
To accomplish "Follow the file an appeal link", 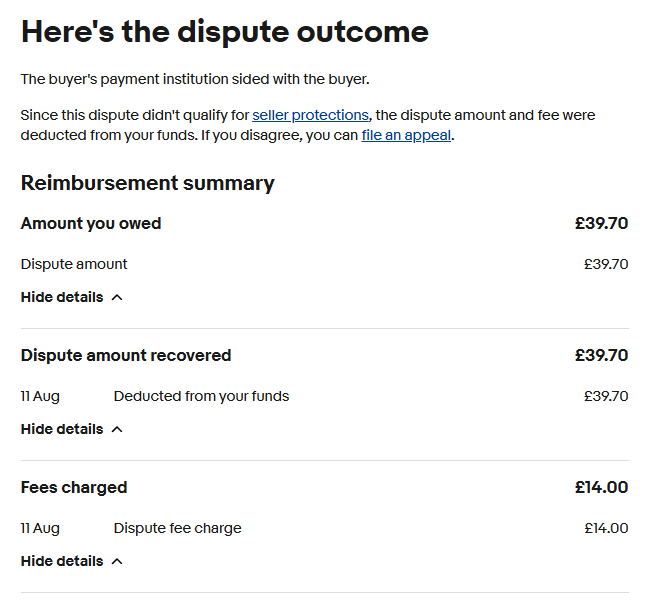I will (x=406, y=135).
